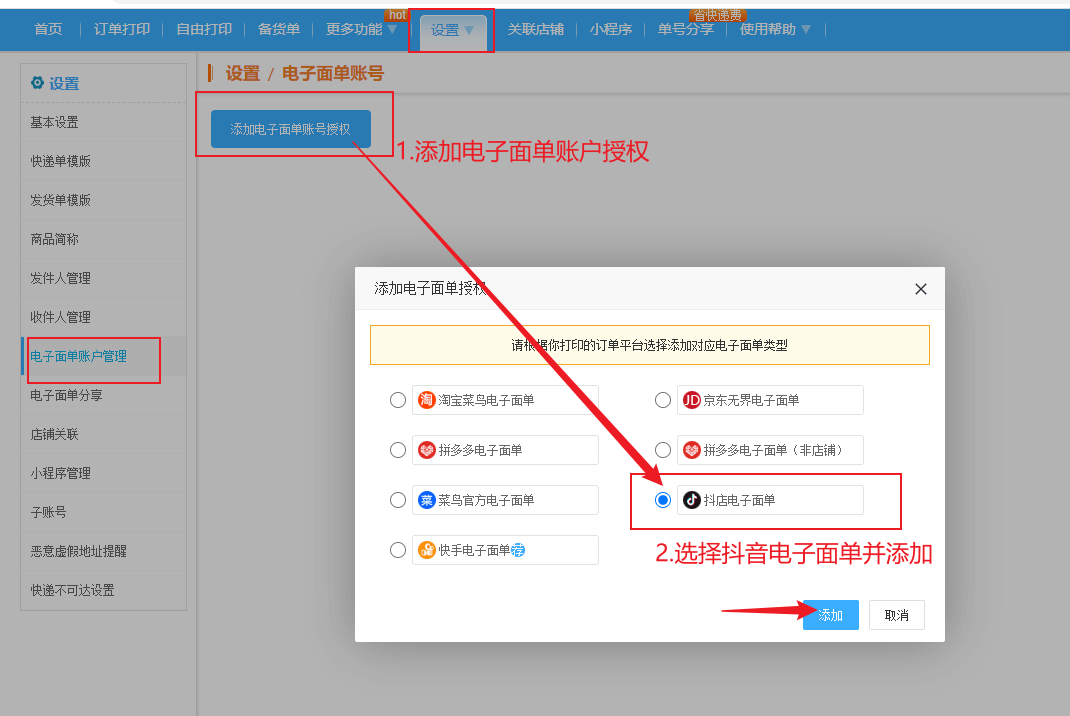This screenshot has width=1070, height=716.
Task: Open 快递单模版 in the sidebar
Action: pyautogui.click(x=104, y=161)
